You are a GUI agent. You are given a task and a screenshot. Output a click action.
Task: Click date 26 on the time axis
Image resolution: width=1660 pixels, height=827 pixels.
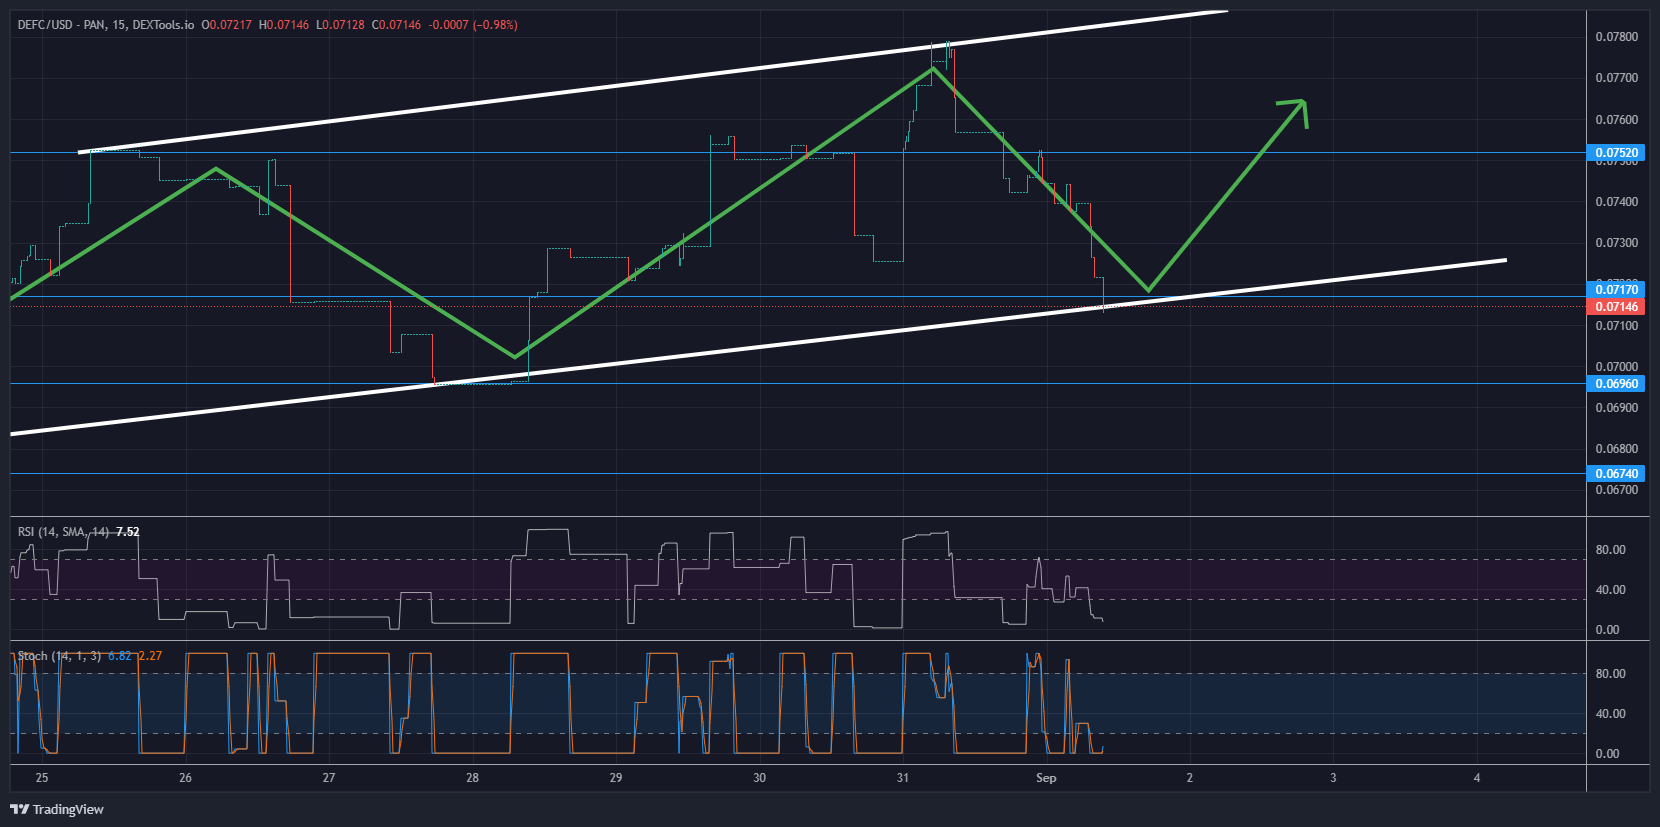(185, 778)
